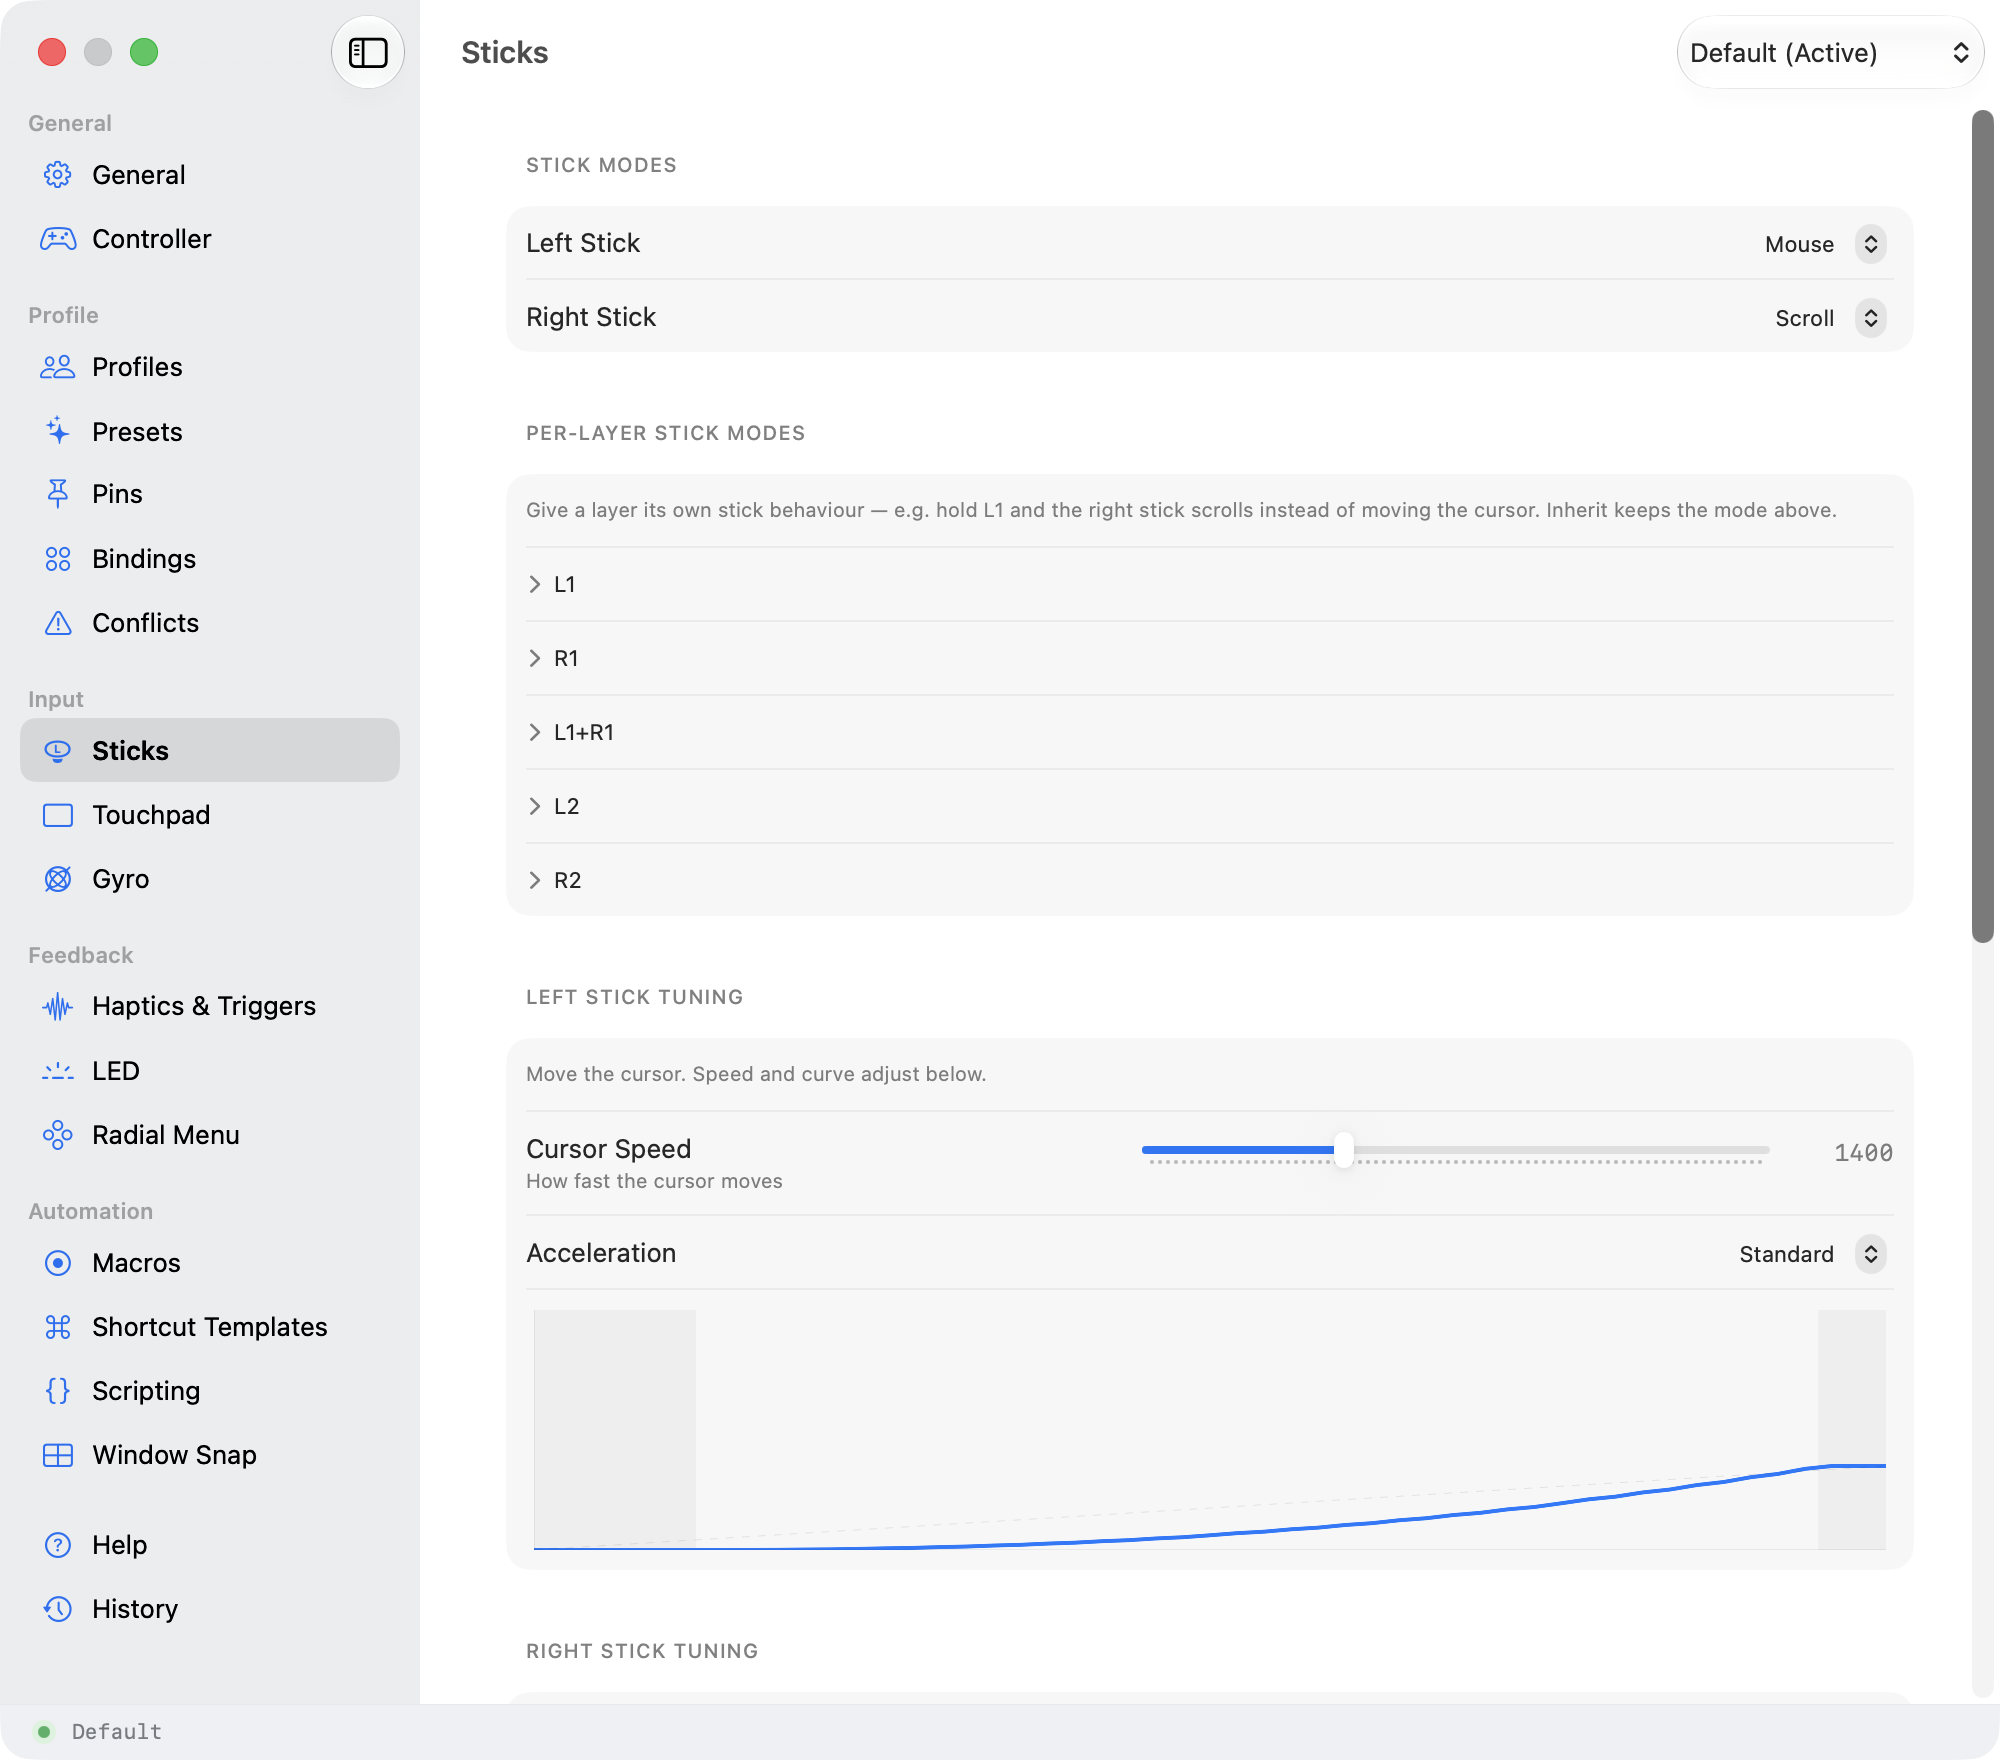Click the Haptics waveform icon
2000x1760 pixels.
tap(58, 1006)
